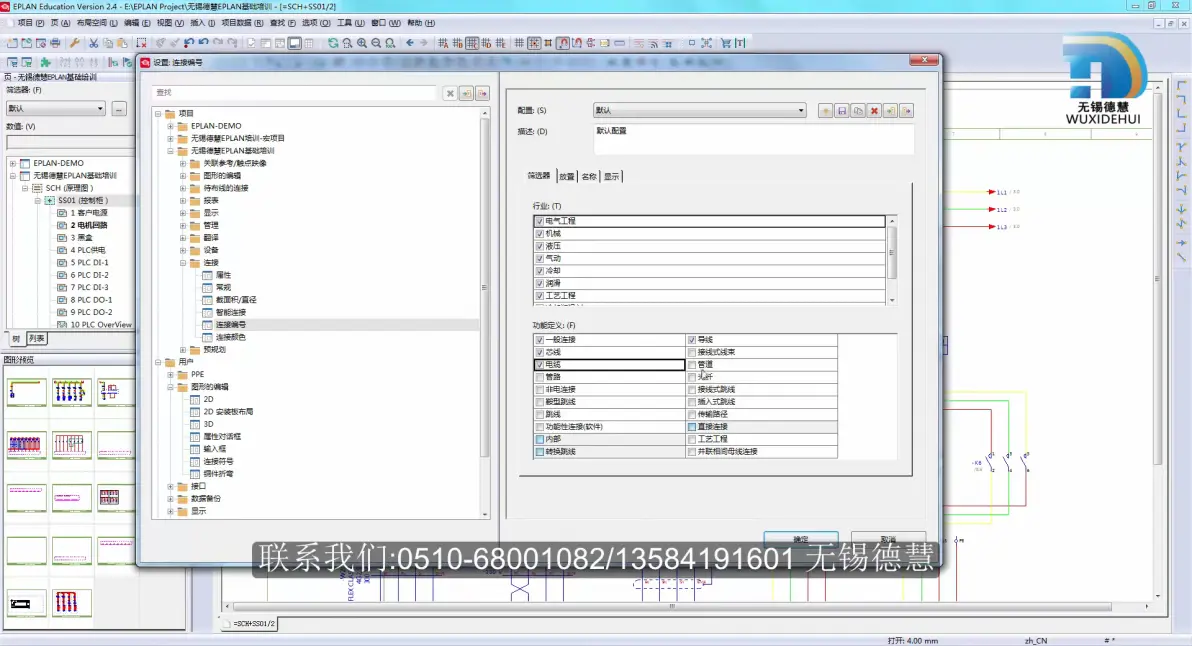The image size is (1192, 646).
Task: Expand the 报表 folder in settings tree
Action: tap(182, 201)
